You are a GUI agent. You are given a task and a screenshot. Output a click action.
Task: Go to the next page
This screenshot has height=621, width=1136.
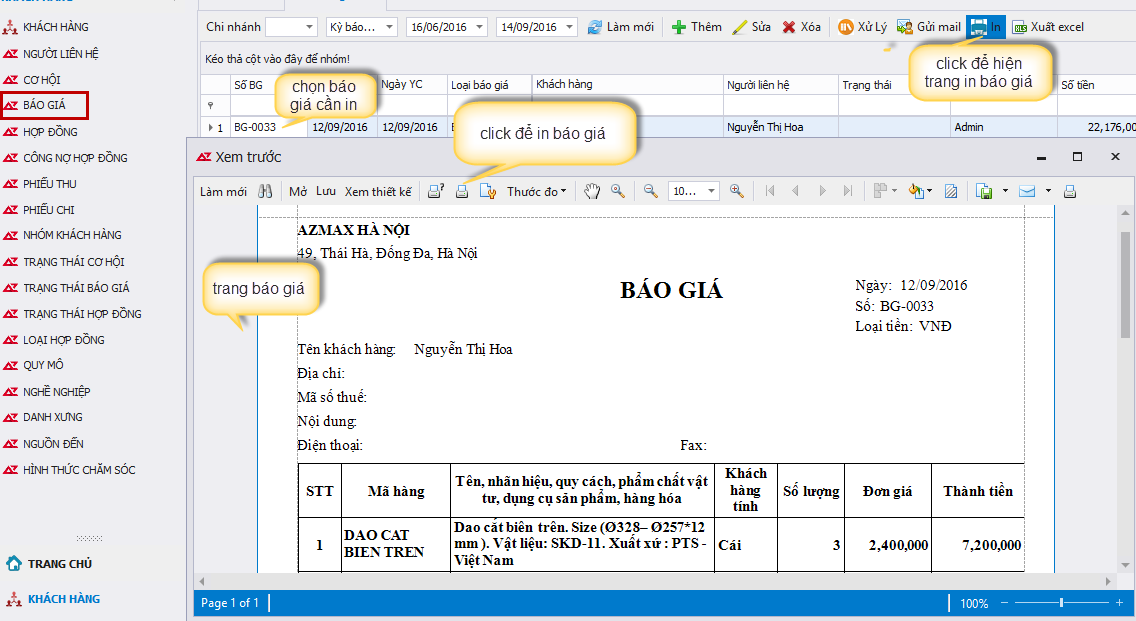[x=822, y=191]
